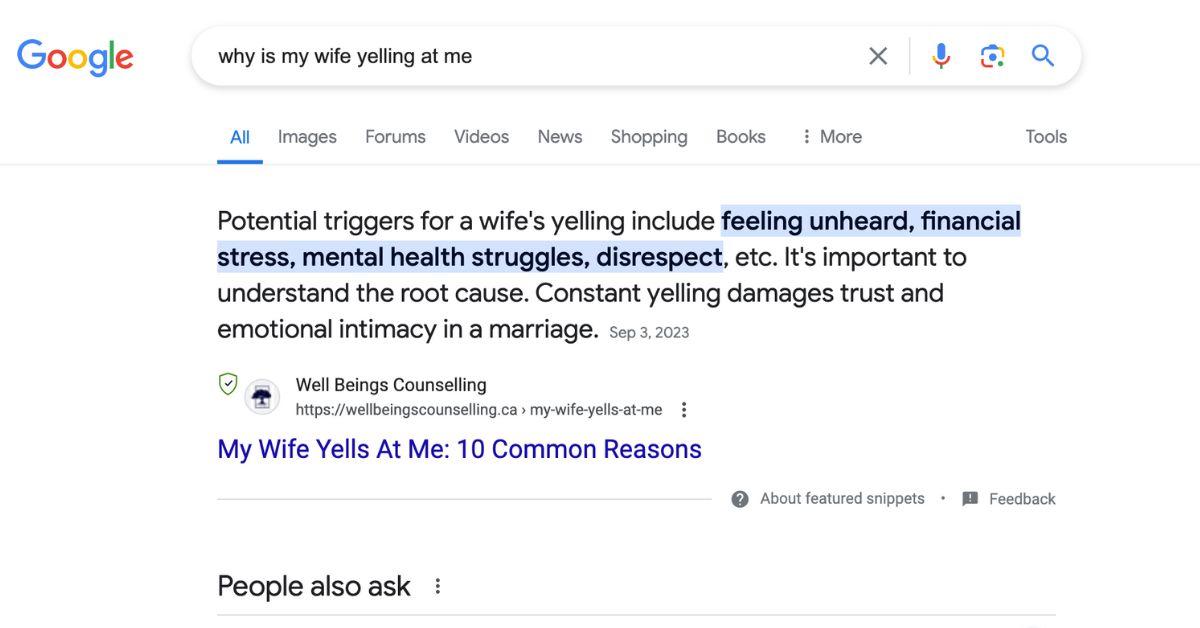Screen dimensions: 1200x628
Task: Click the About featured snippets help icon
Action: (x=740, y=499)
